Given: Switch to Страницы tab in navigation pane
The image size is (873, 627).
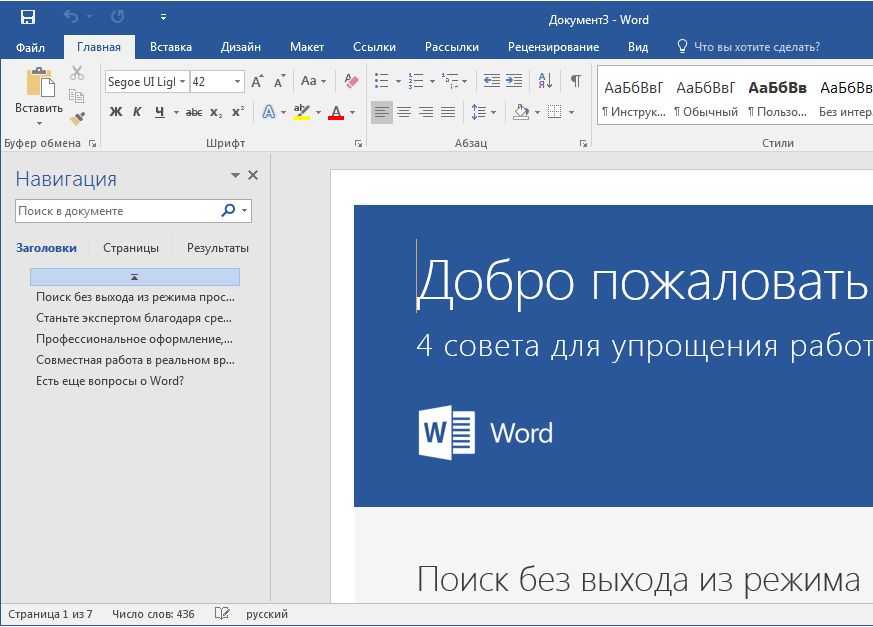Looking at the screenshot, I should [130, 248].
